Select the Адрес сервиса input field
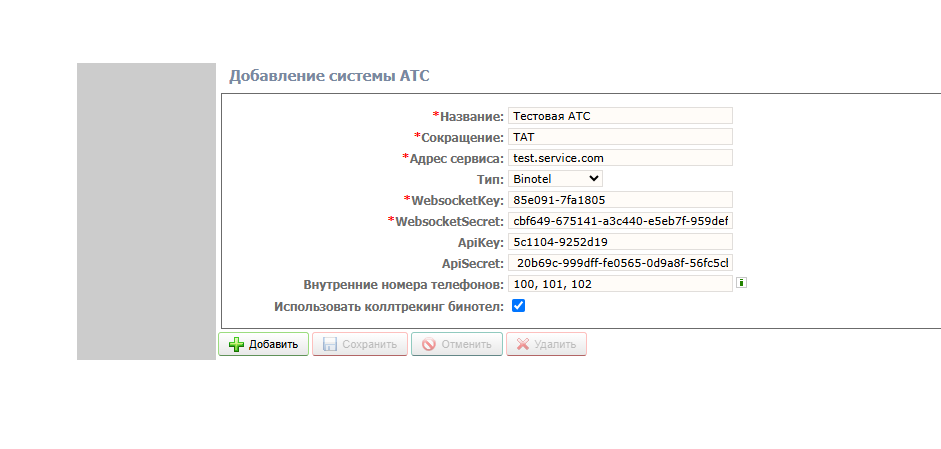The height and width of the screenshot is (449, 941). coord(620,158)
